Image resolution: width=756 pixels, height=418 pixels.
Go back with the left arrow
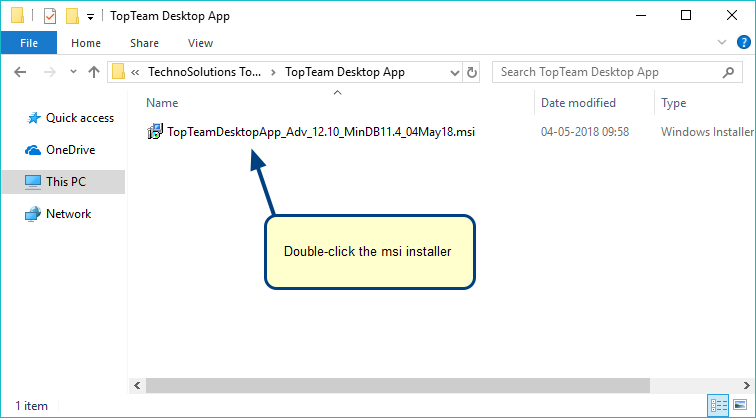[20, 72]
